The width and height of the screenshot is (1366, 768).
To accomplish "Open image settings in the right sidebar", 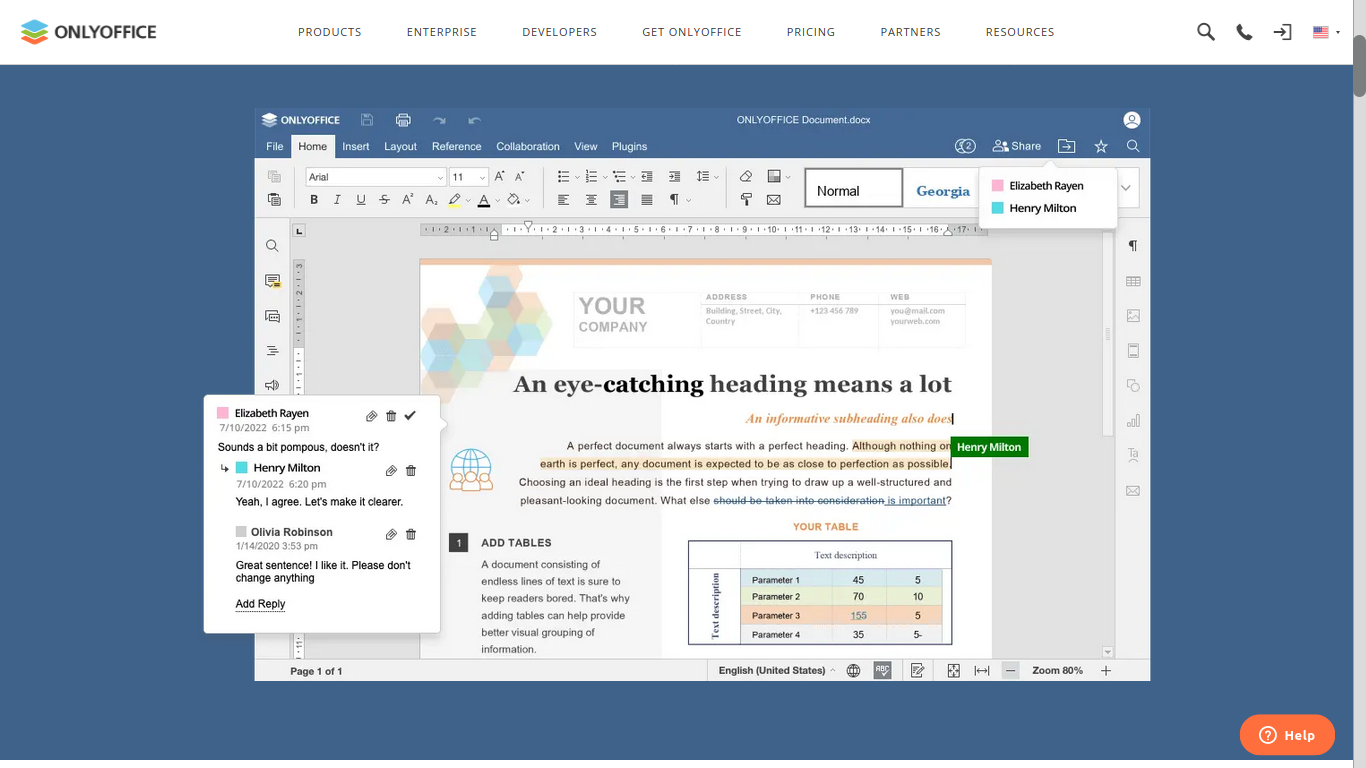I will tap(1133, 316).
